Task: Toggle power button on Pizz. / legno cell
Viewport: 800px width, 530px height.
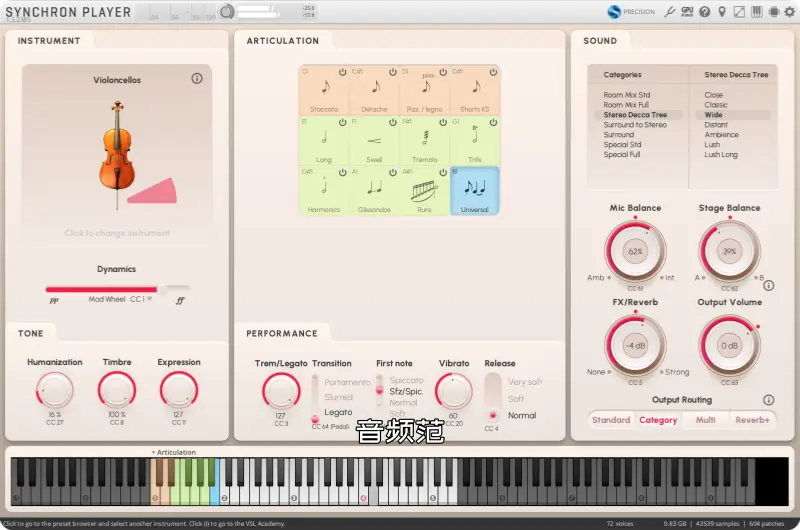Action: 443,72
